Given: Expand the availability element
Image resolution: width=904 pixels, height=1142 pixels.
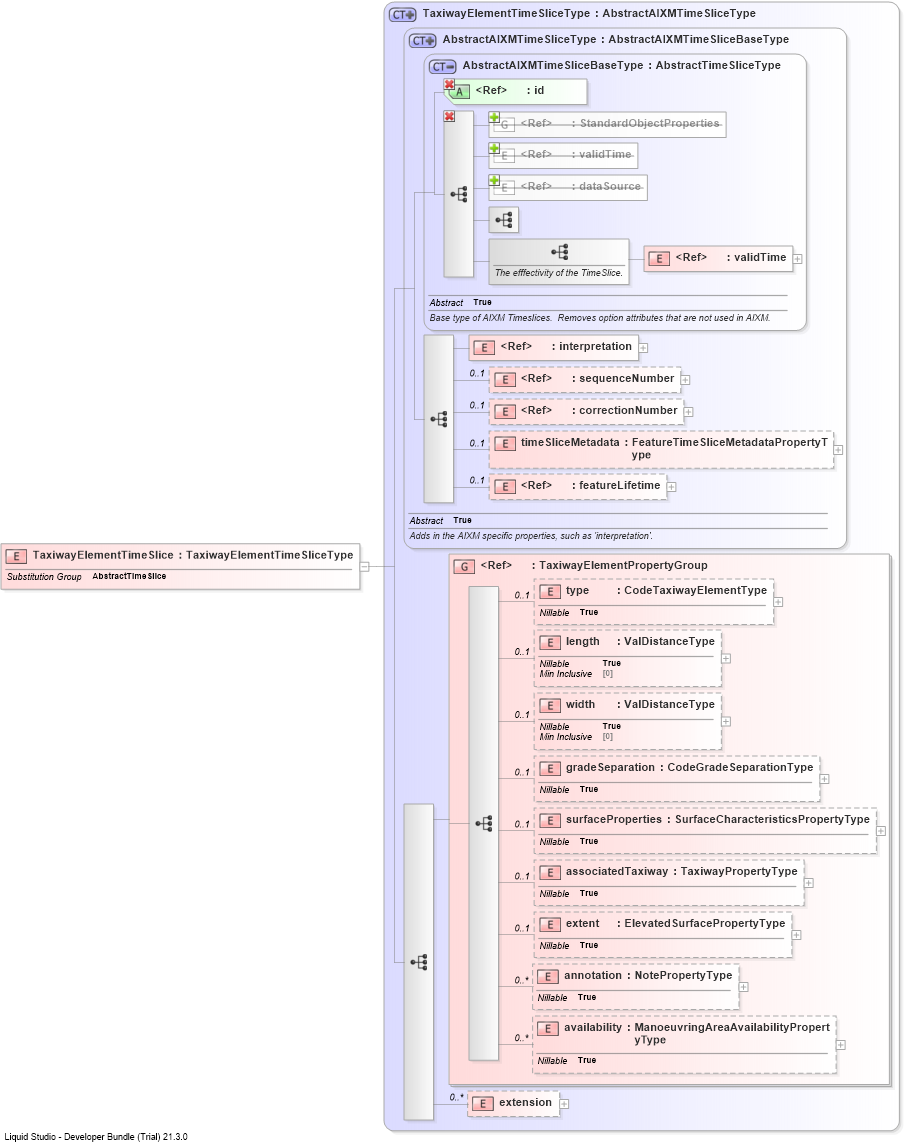Looking at the screenshot, I should 841,1045.
